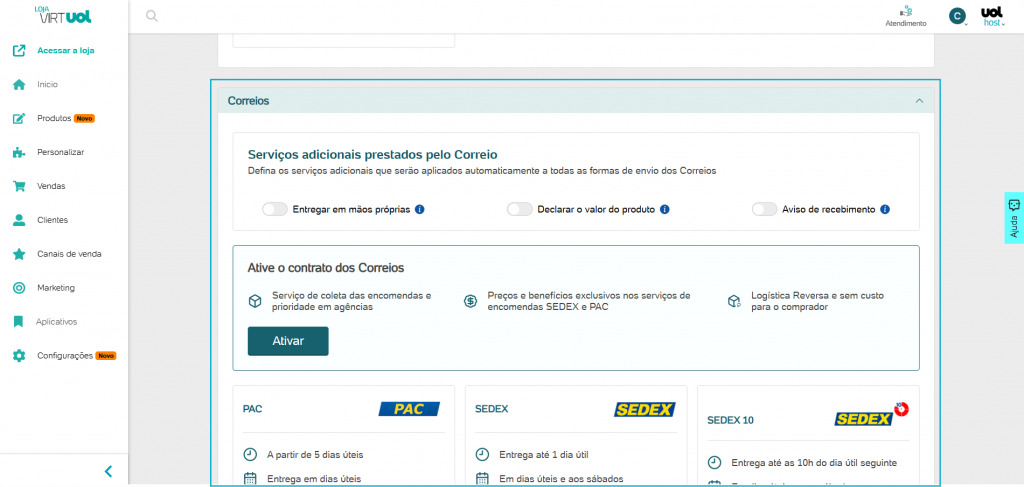Turn on Aviso de recebimento switch
The height and width of the screenshot is (487, 1024).
[764, 210]
